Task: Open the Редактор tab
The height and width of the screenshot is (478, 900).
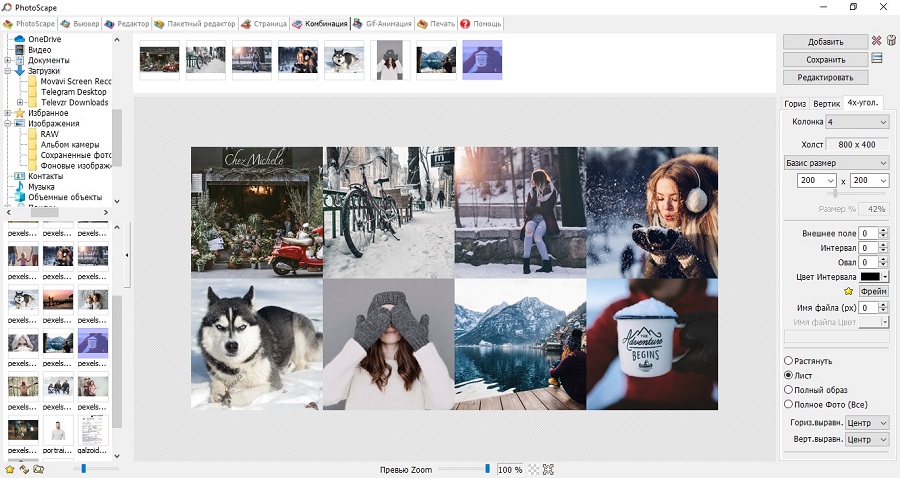Action: pos(127,24)
